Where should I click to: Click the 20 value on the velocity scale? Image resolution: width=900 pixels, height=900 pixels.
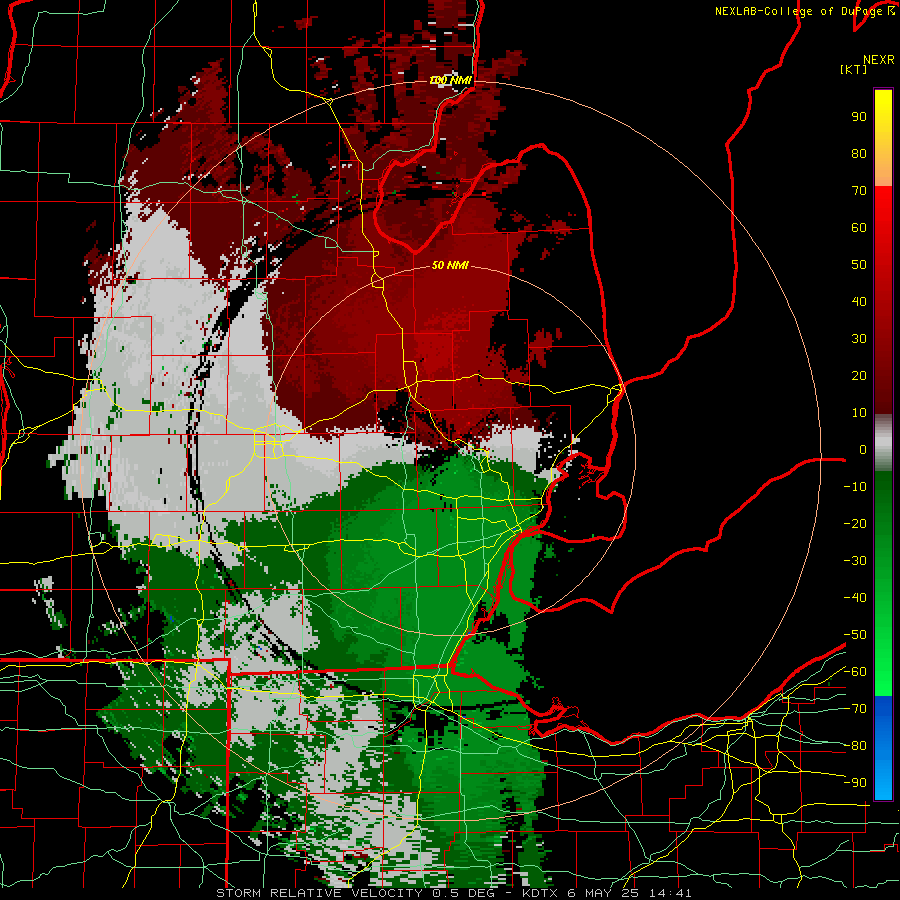pos(859,376)
